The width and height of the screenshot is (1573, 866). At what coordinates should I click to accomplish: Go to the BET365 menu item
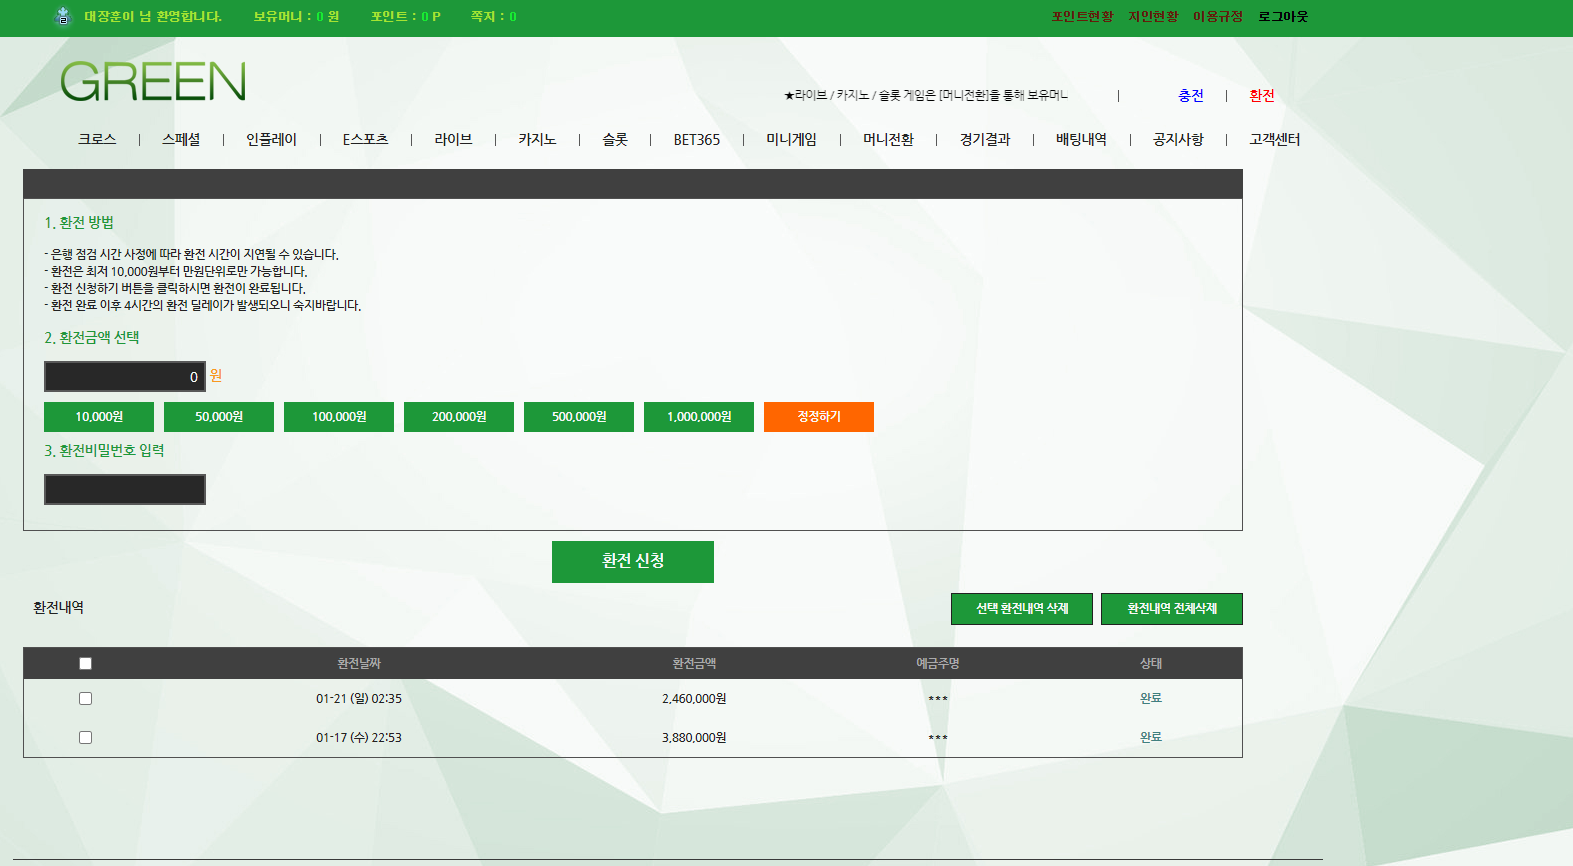point(696,140)
